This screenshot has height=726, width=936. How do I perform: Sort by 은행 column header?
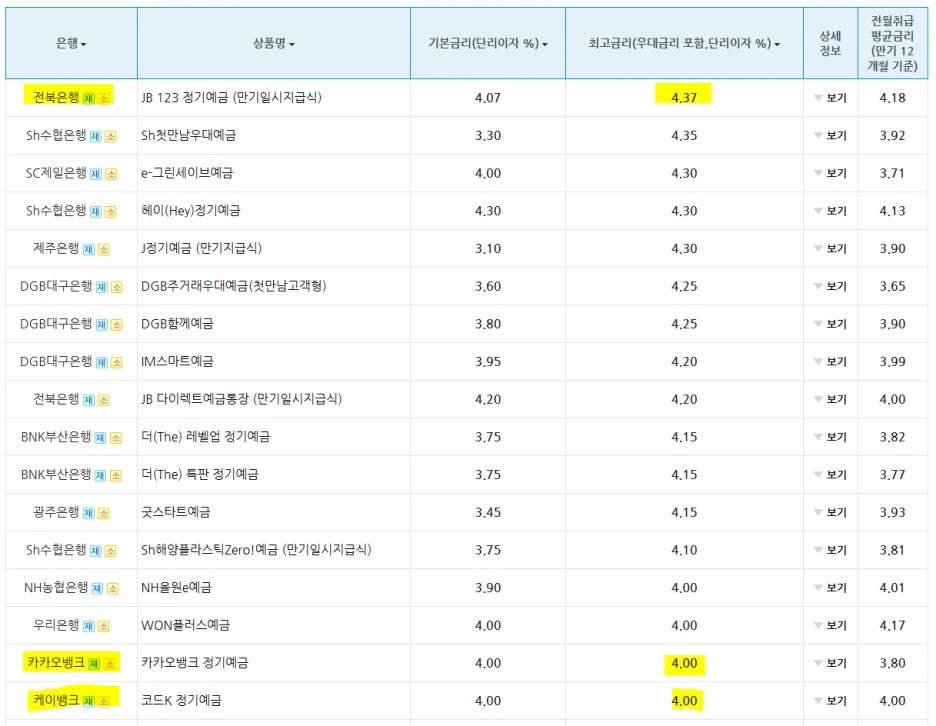tap(71, 43)
